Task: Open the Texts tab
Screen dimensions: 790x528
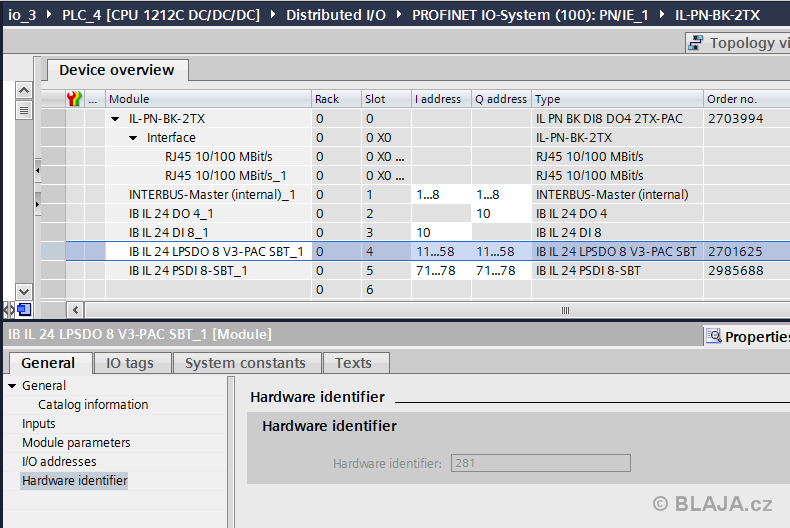Action: 354,363
